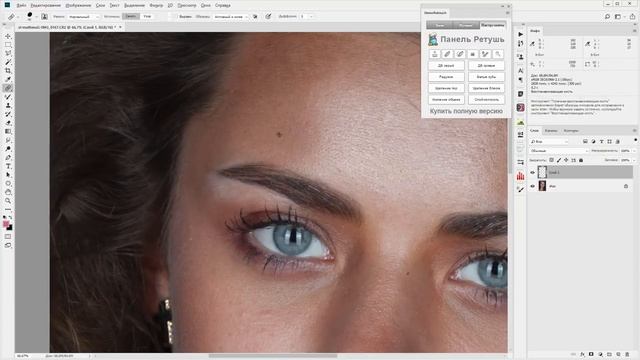
Task: Toggle filter for pixel layers
Action: [585, 141]
